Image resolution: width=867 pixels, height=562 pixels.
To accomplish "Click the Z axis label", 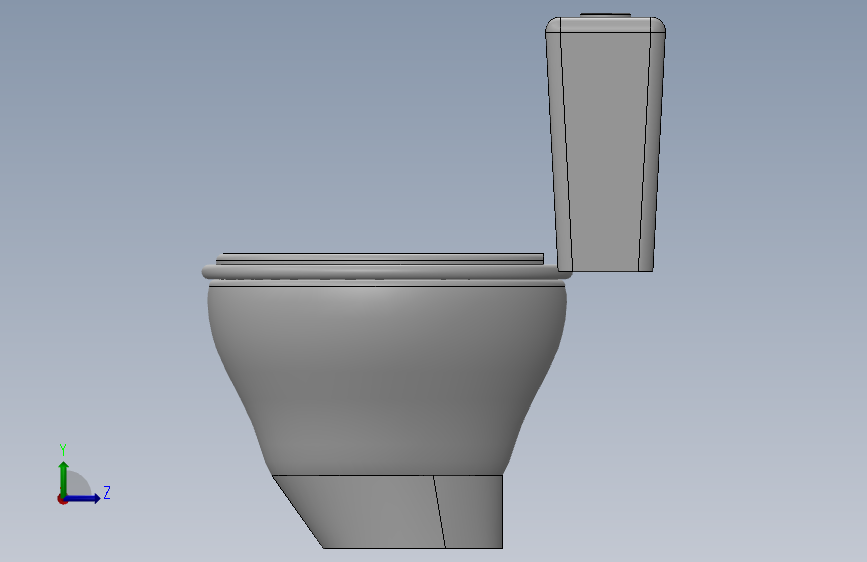I will click(x=107, y=493).
